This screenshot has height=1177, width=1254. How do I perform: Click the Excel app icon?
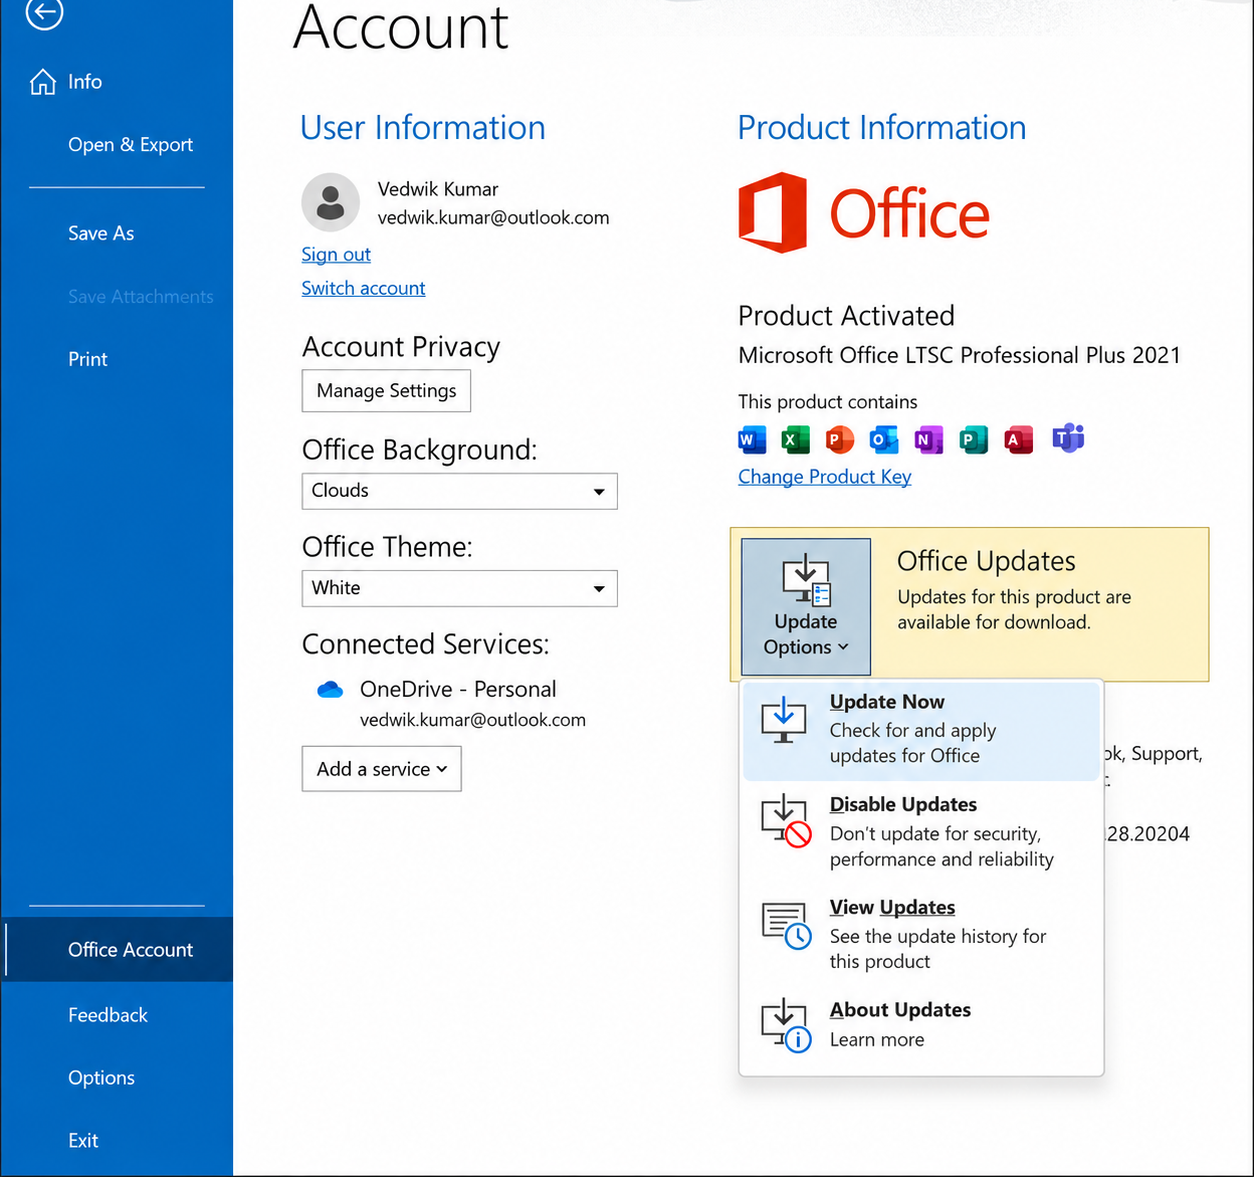(x=795, y=439)
